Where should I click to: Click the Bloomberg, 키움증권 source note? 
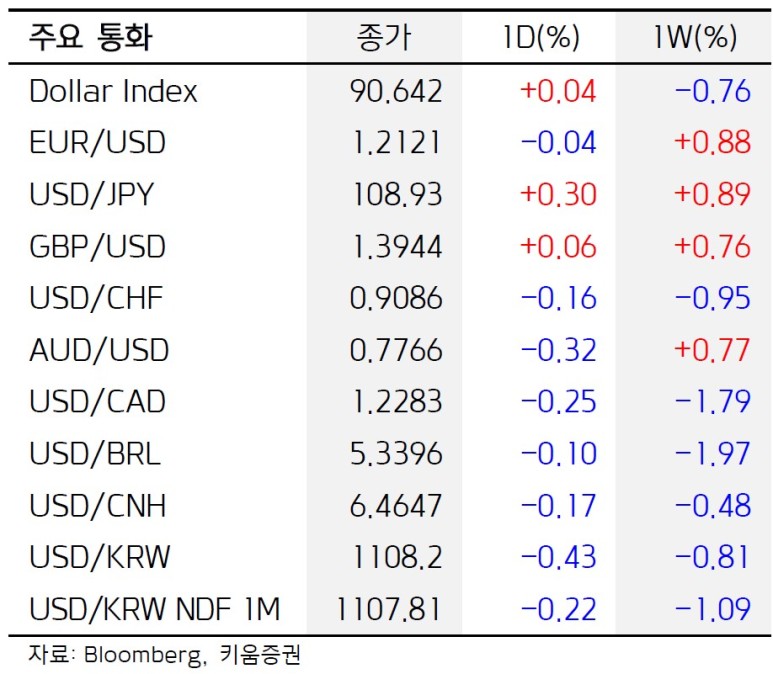point(165,656)
